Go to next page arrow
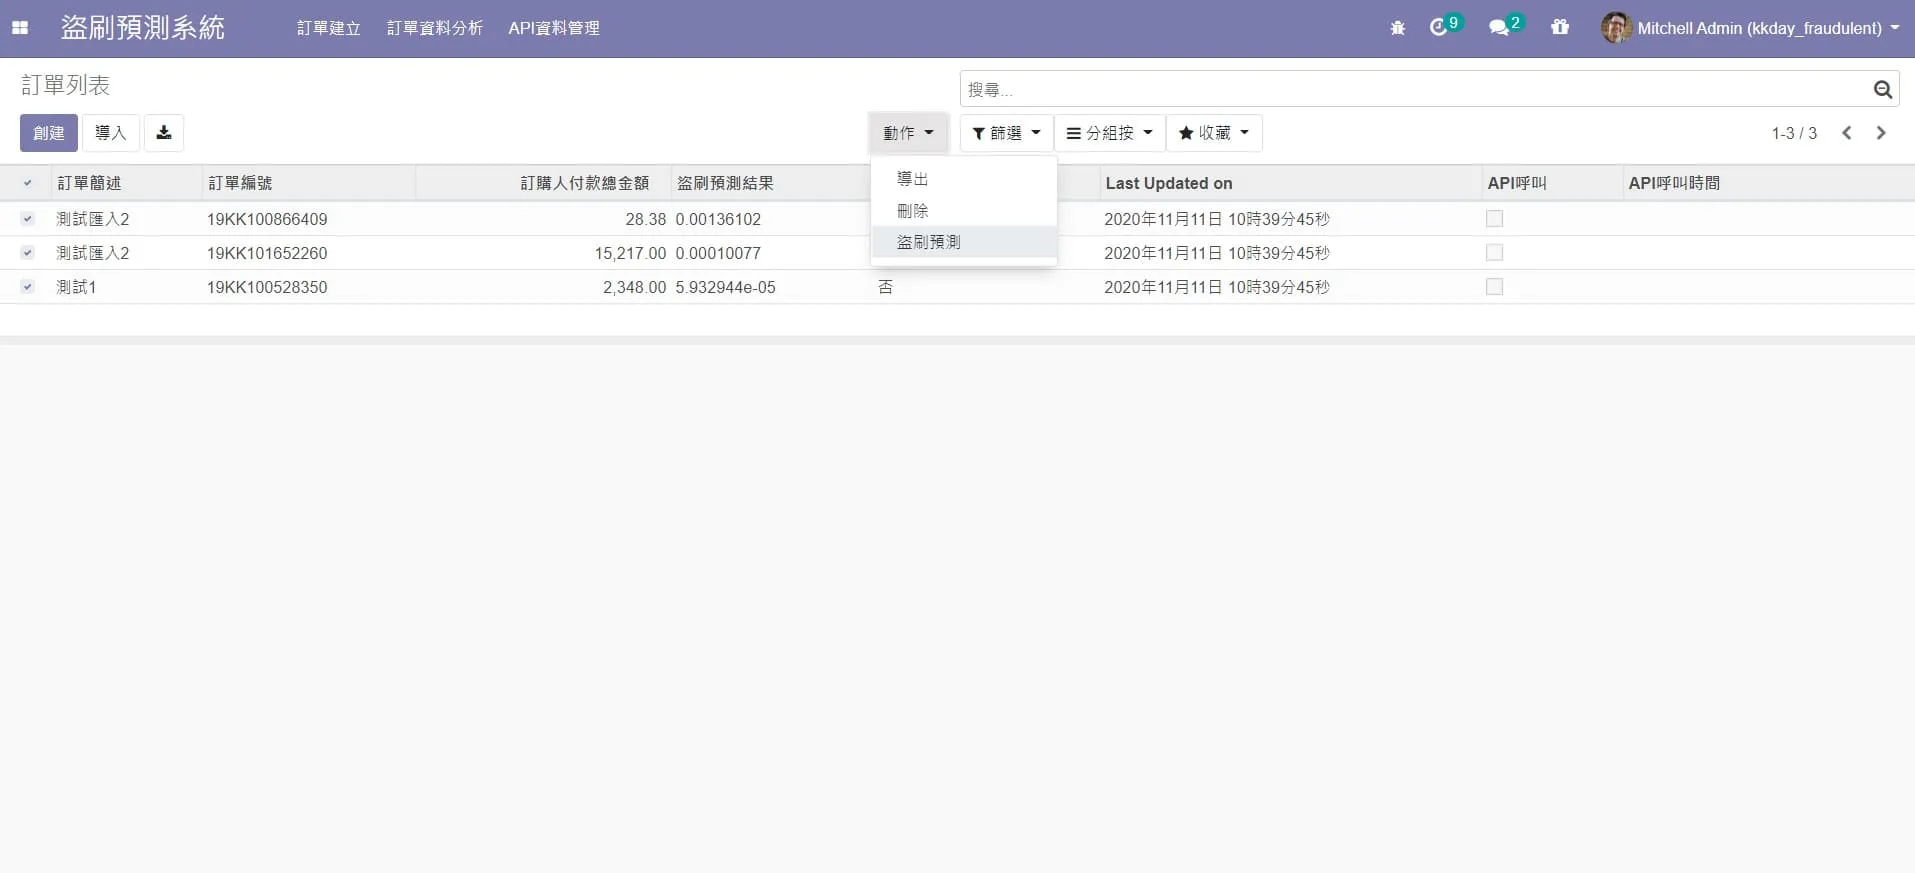The image size is (1915, 873). pos(1881,133)
